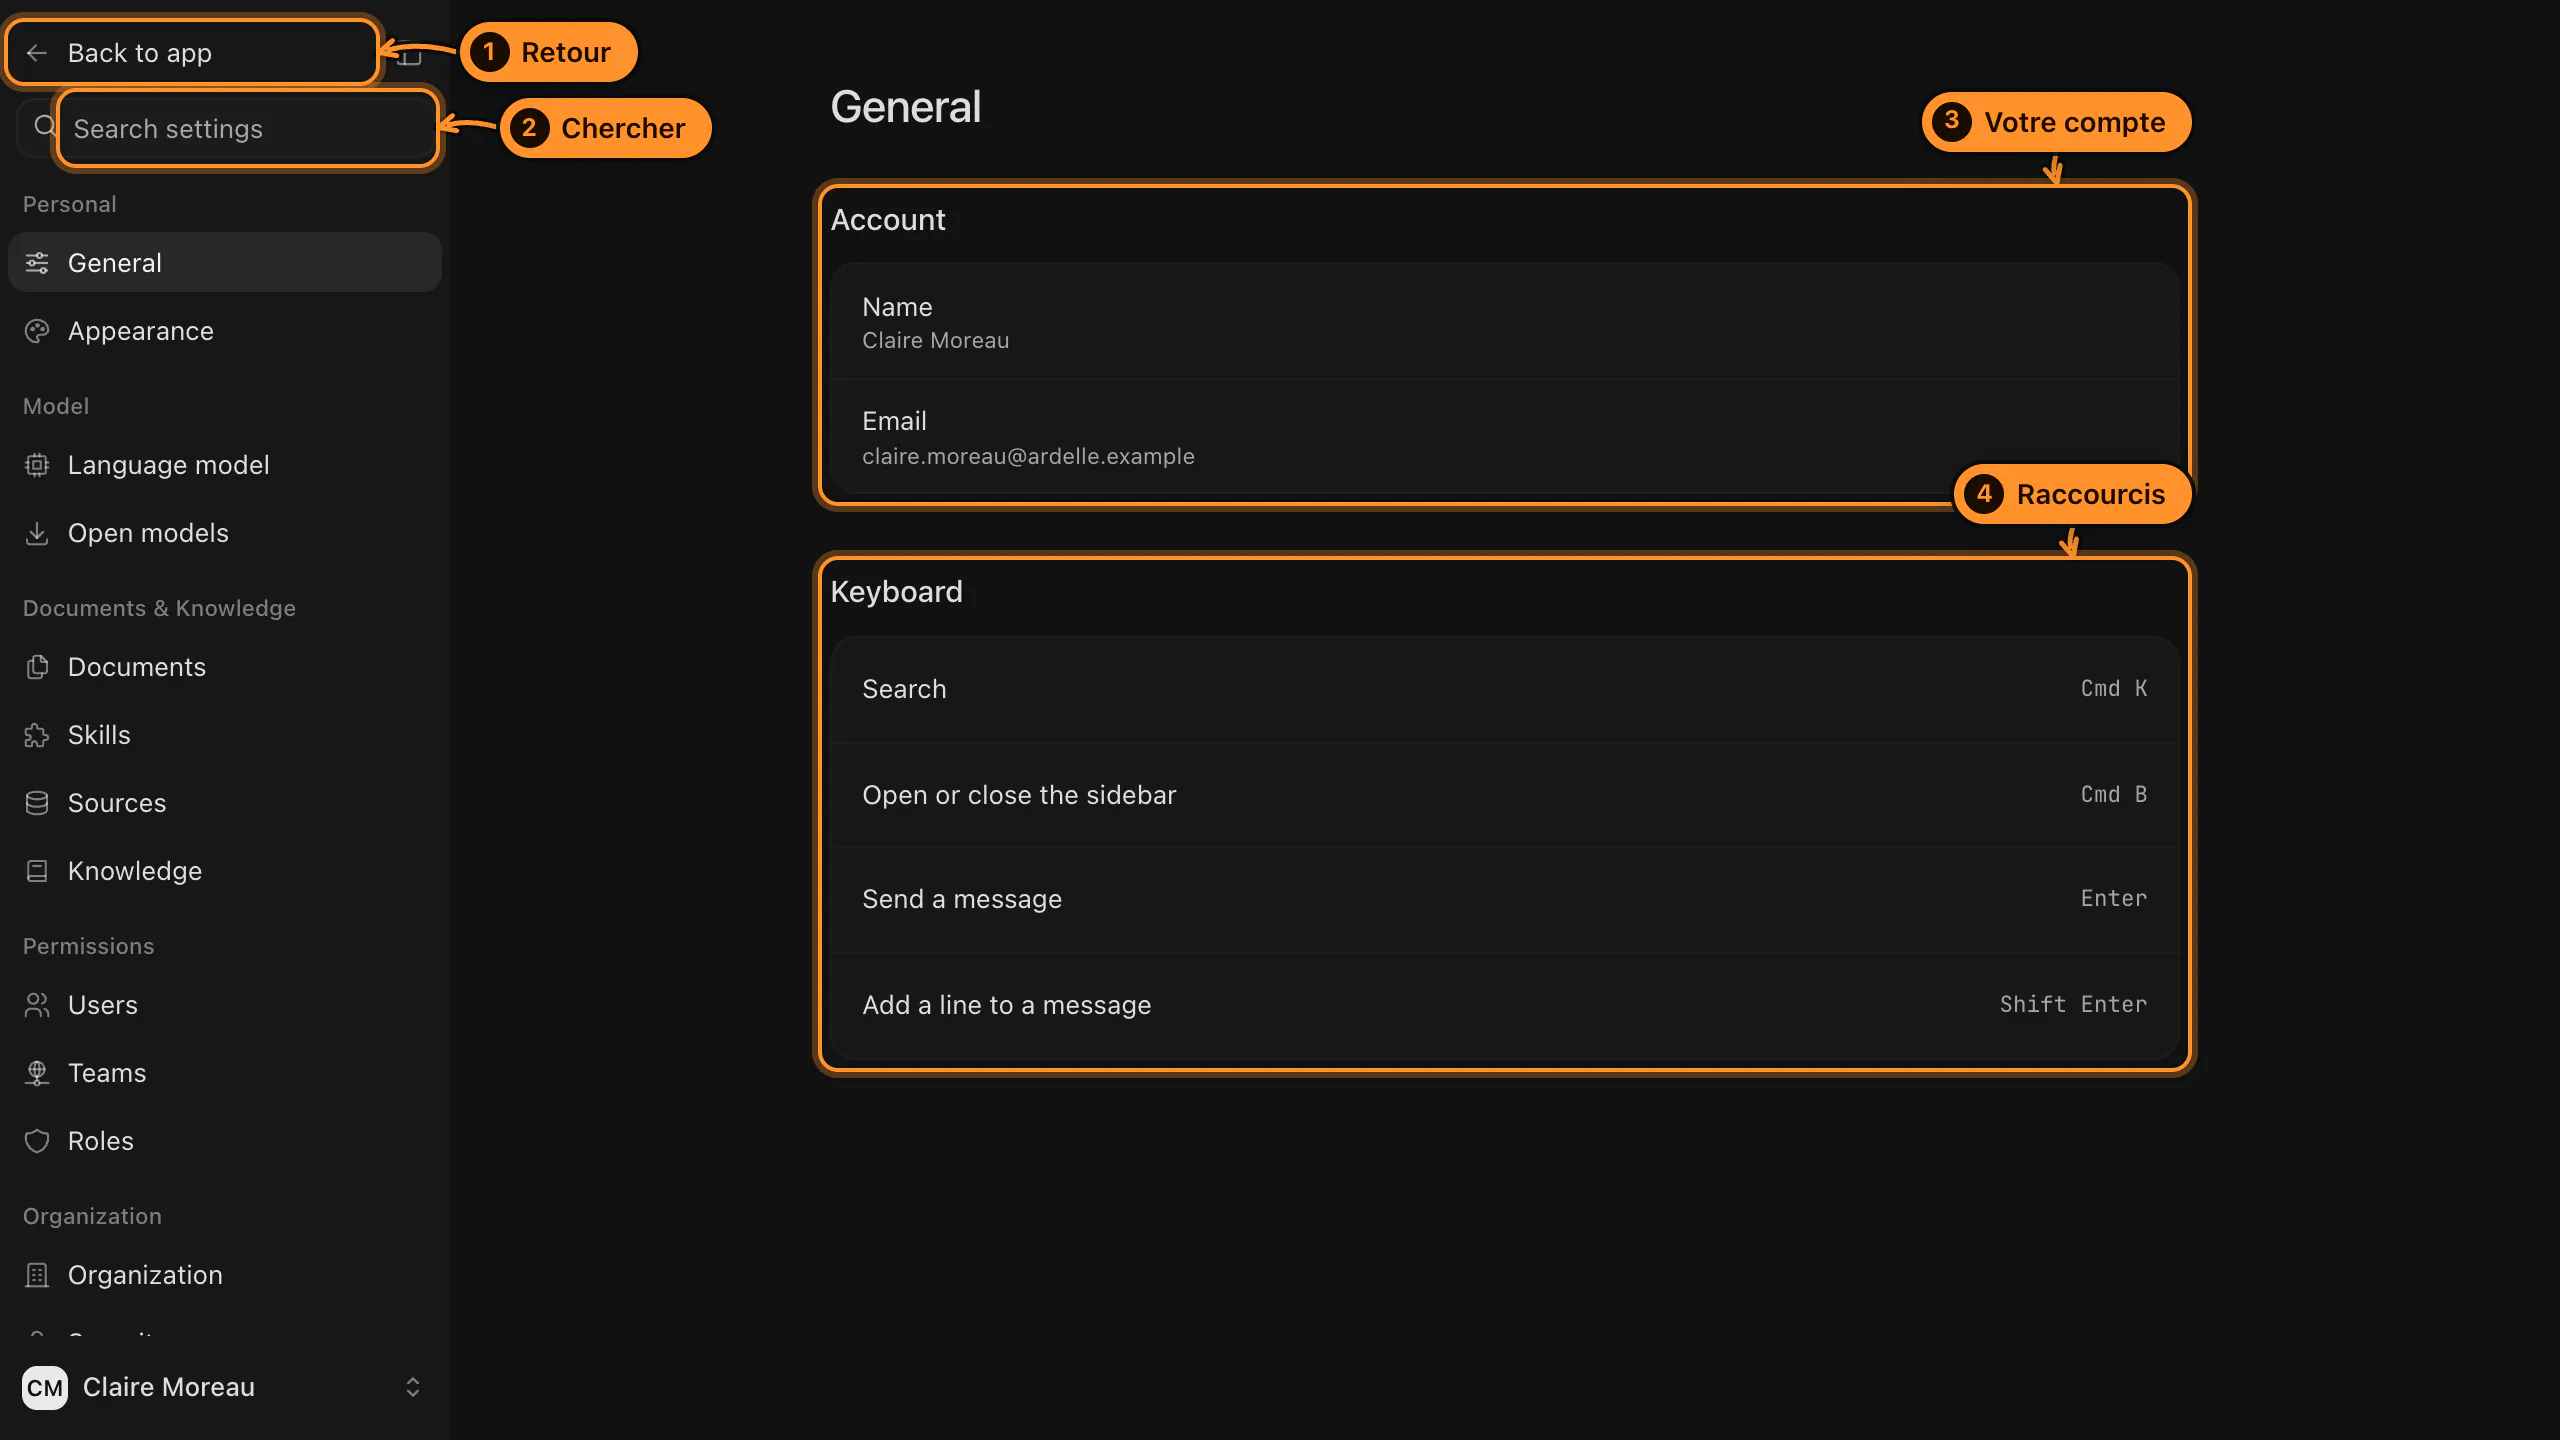This screenshot has height=1440, width=2560.
Task: Click the Appearance palette icon
Action: (37, 331)
